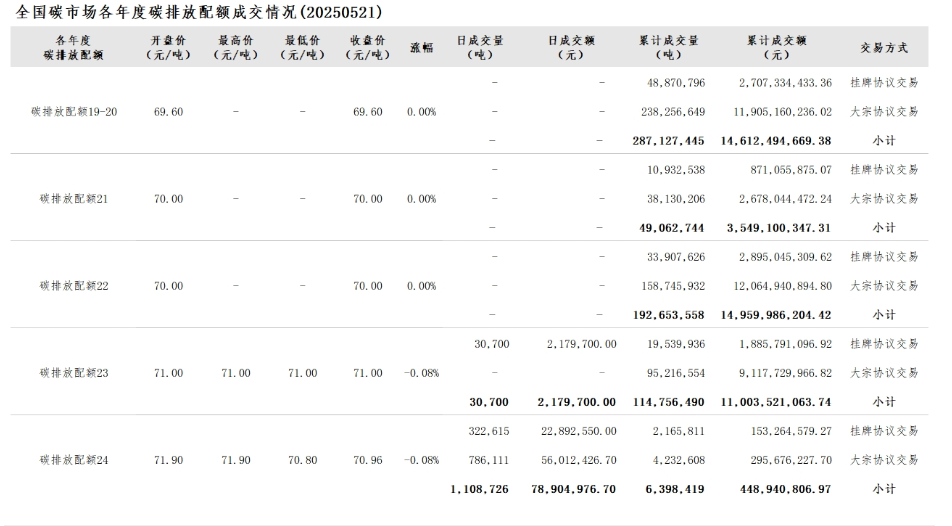Select the 各年度碳排放配额 column header
The width and height of the screenshot is (952, 526).
click(x=73, y=47)
